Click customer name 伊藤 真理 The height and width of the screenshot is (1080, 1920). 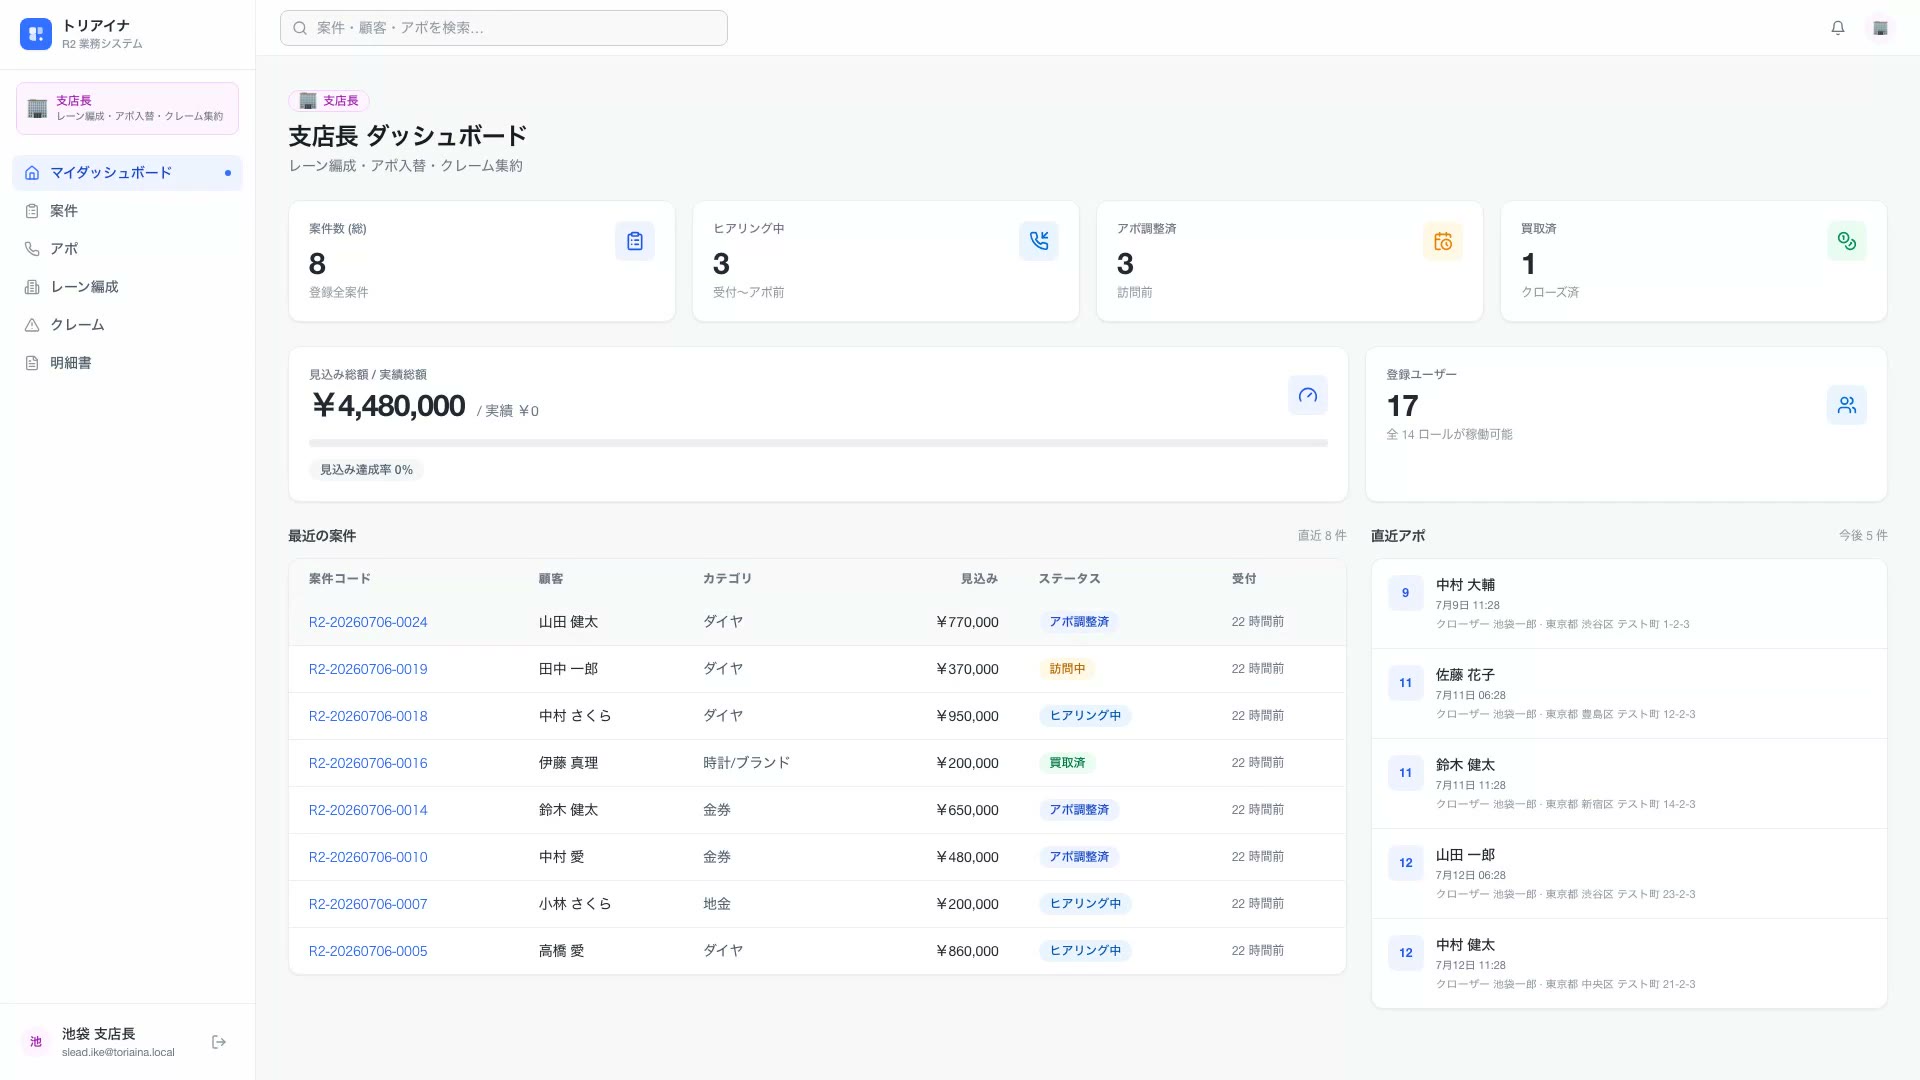pyautogui.click(x=568, y=763)
